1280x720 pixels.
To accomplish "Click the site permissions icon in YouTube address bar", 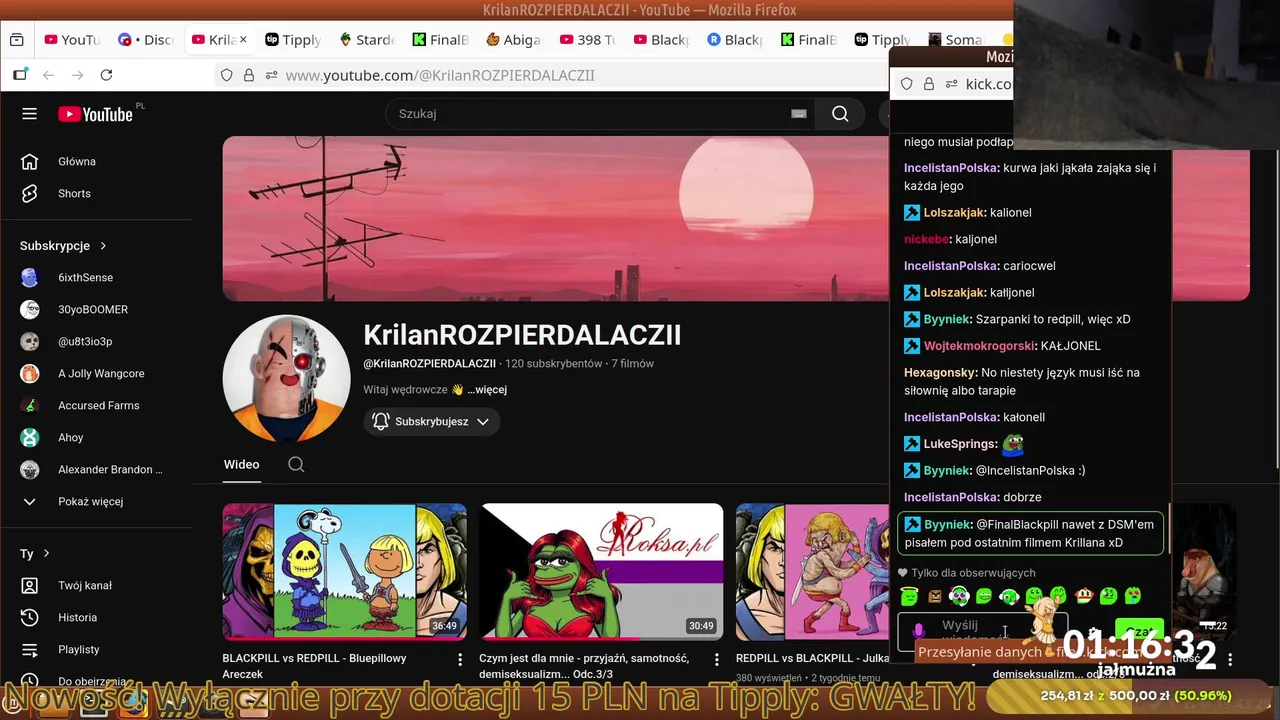I will tap(271, 75).
